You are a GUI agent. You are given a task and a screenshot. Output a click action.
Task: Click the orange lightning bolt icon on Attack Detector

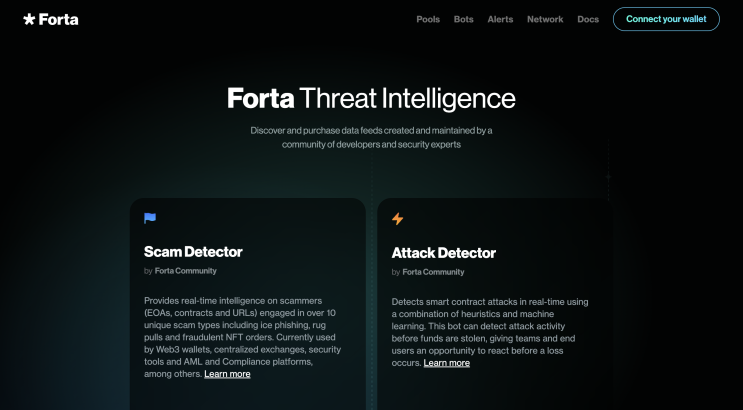tap(398, 219)
